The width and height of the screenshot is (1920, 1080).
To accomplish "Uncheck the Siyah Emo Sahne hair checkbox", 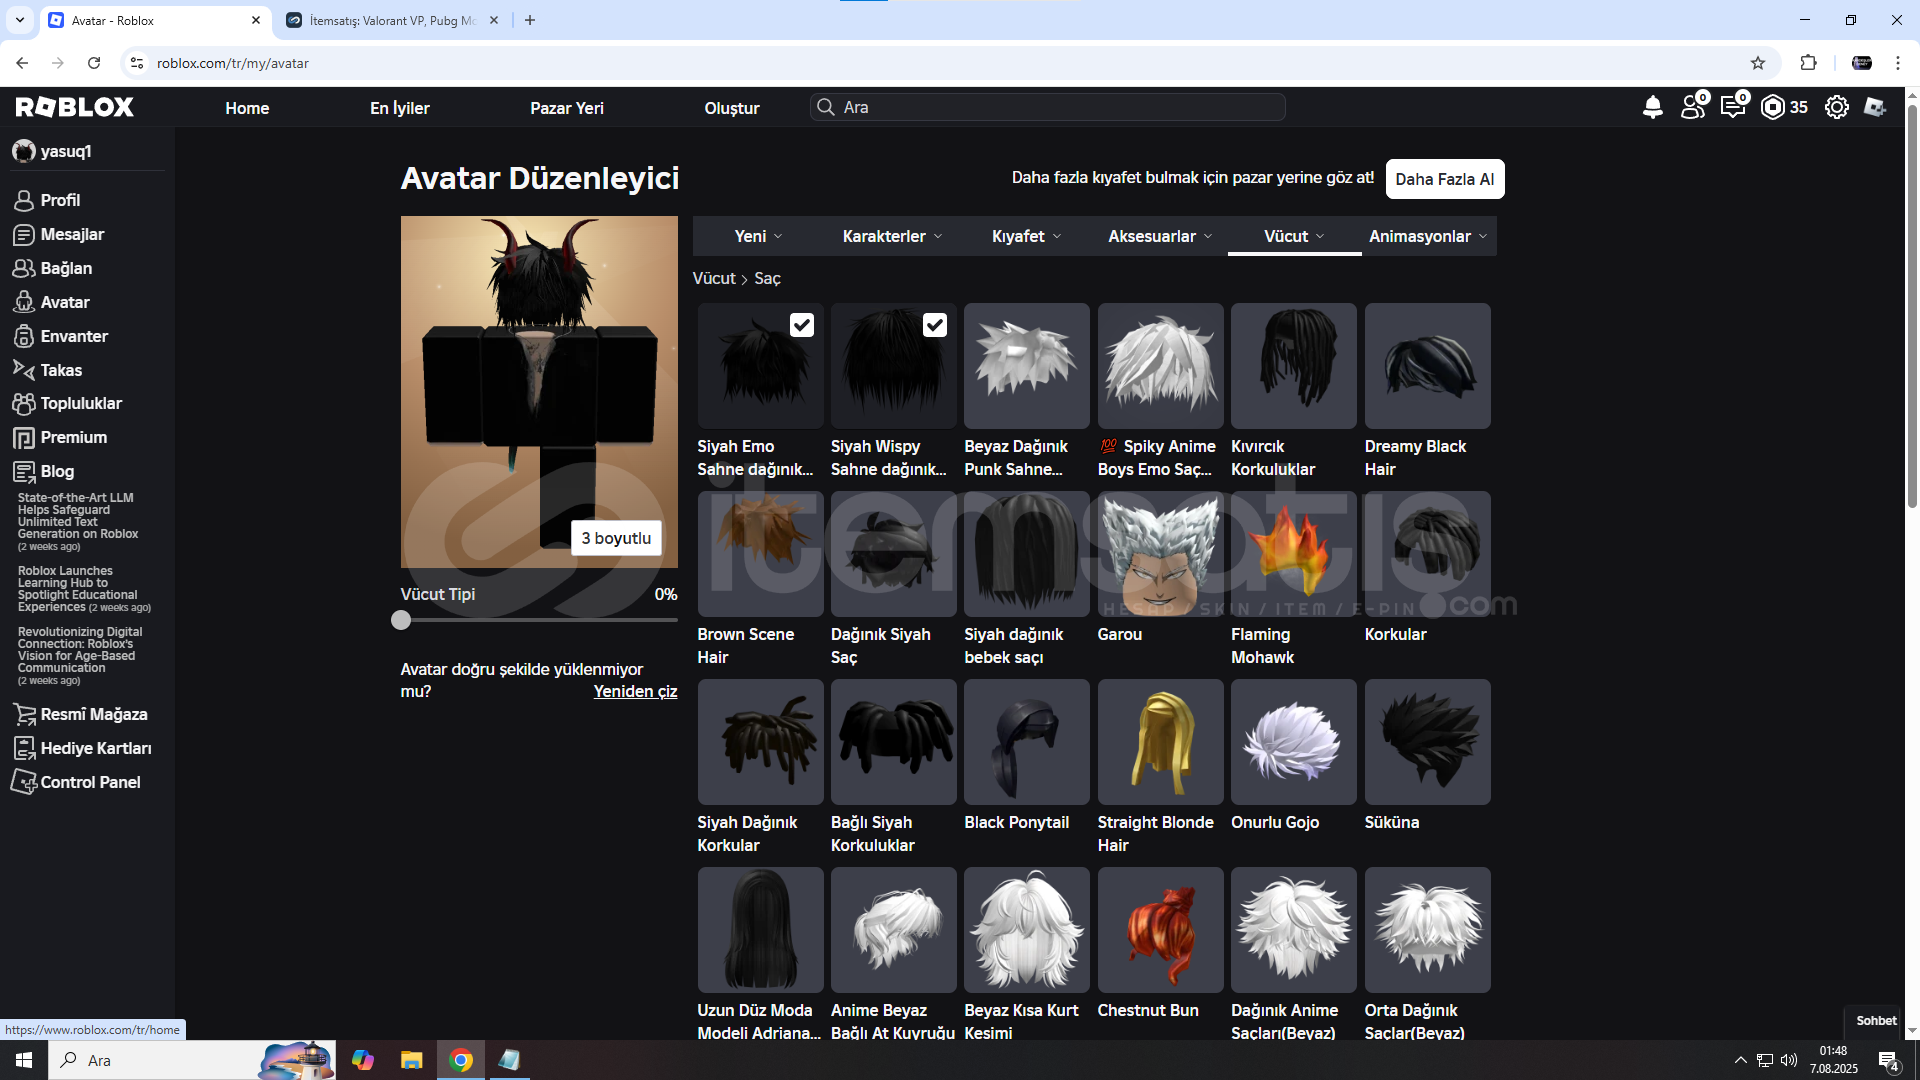I will pos(801,325).
